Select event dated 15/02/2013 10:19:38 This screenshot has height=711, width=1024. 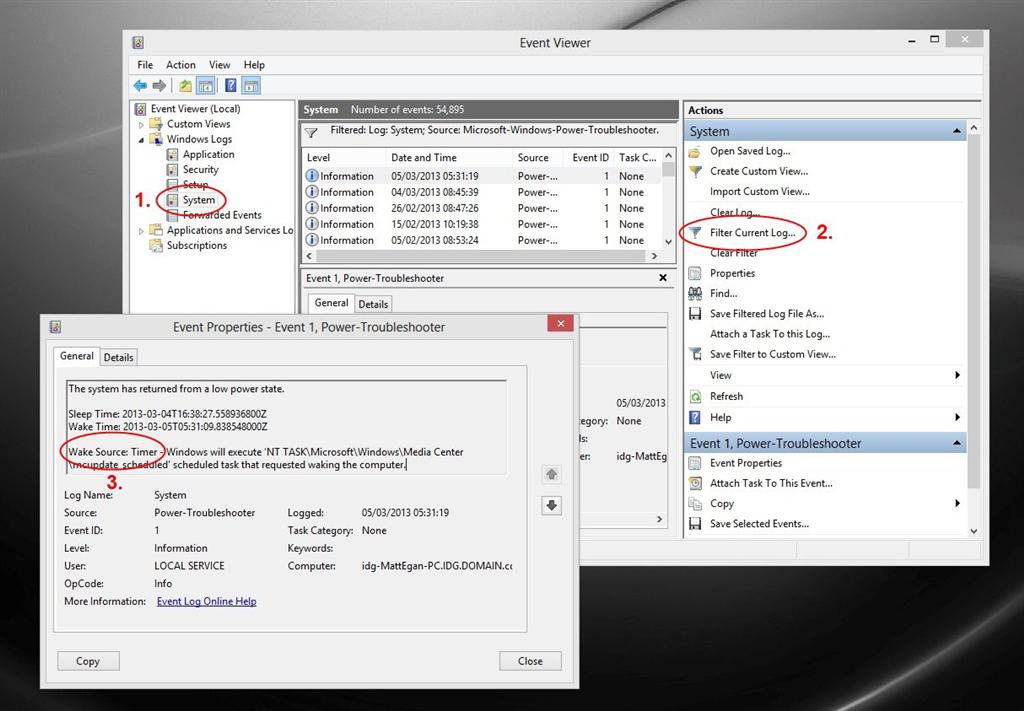[x=483, y=224]
